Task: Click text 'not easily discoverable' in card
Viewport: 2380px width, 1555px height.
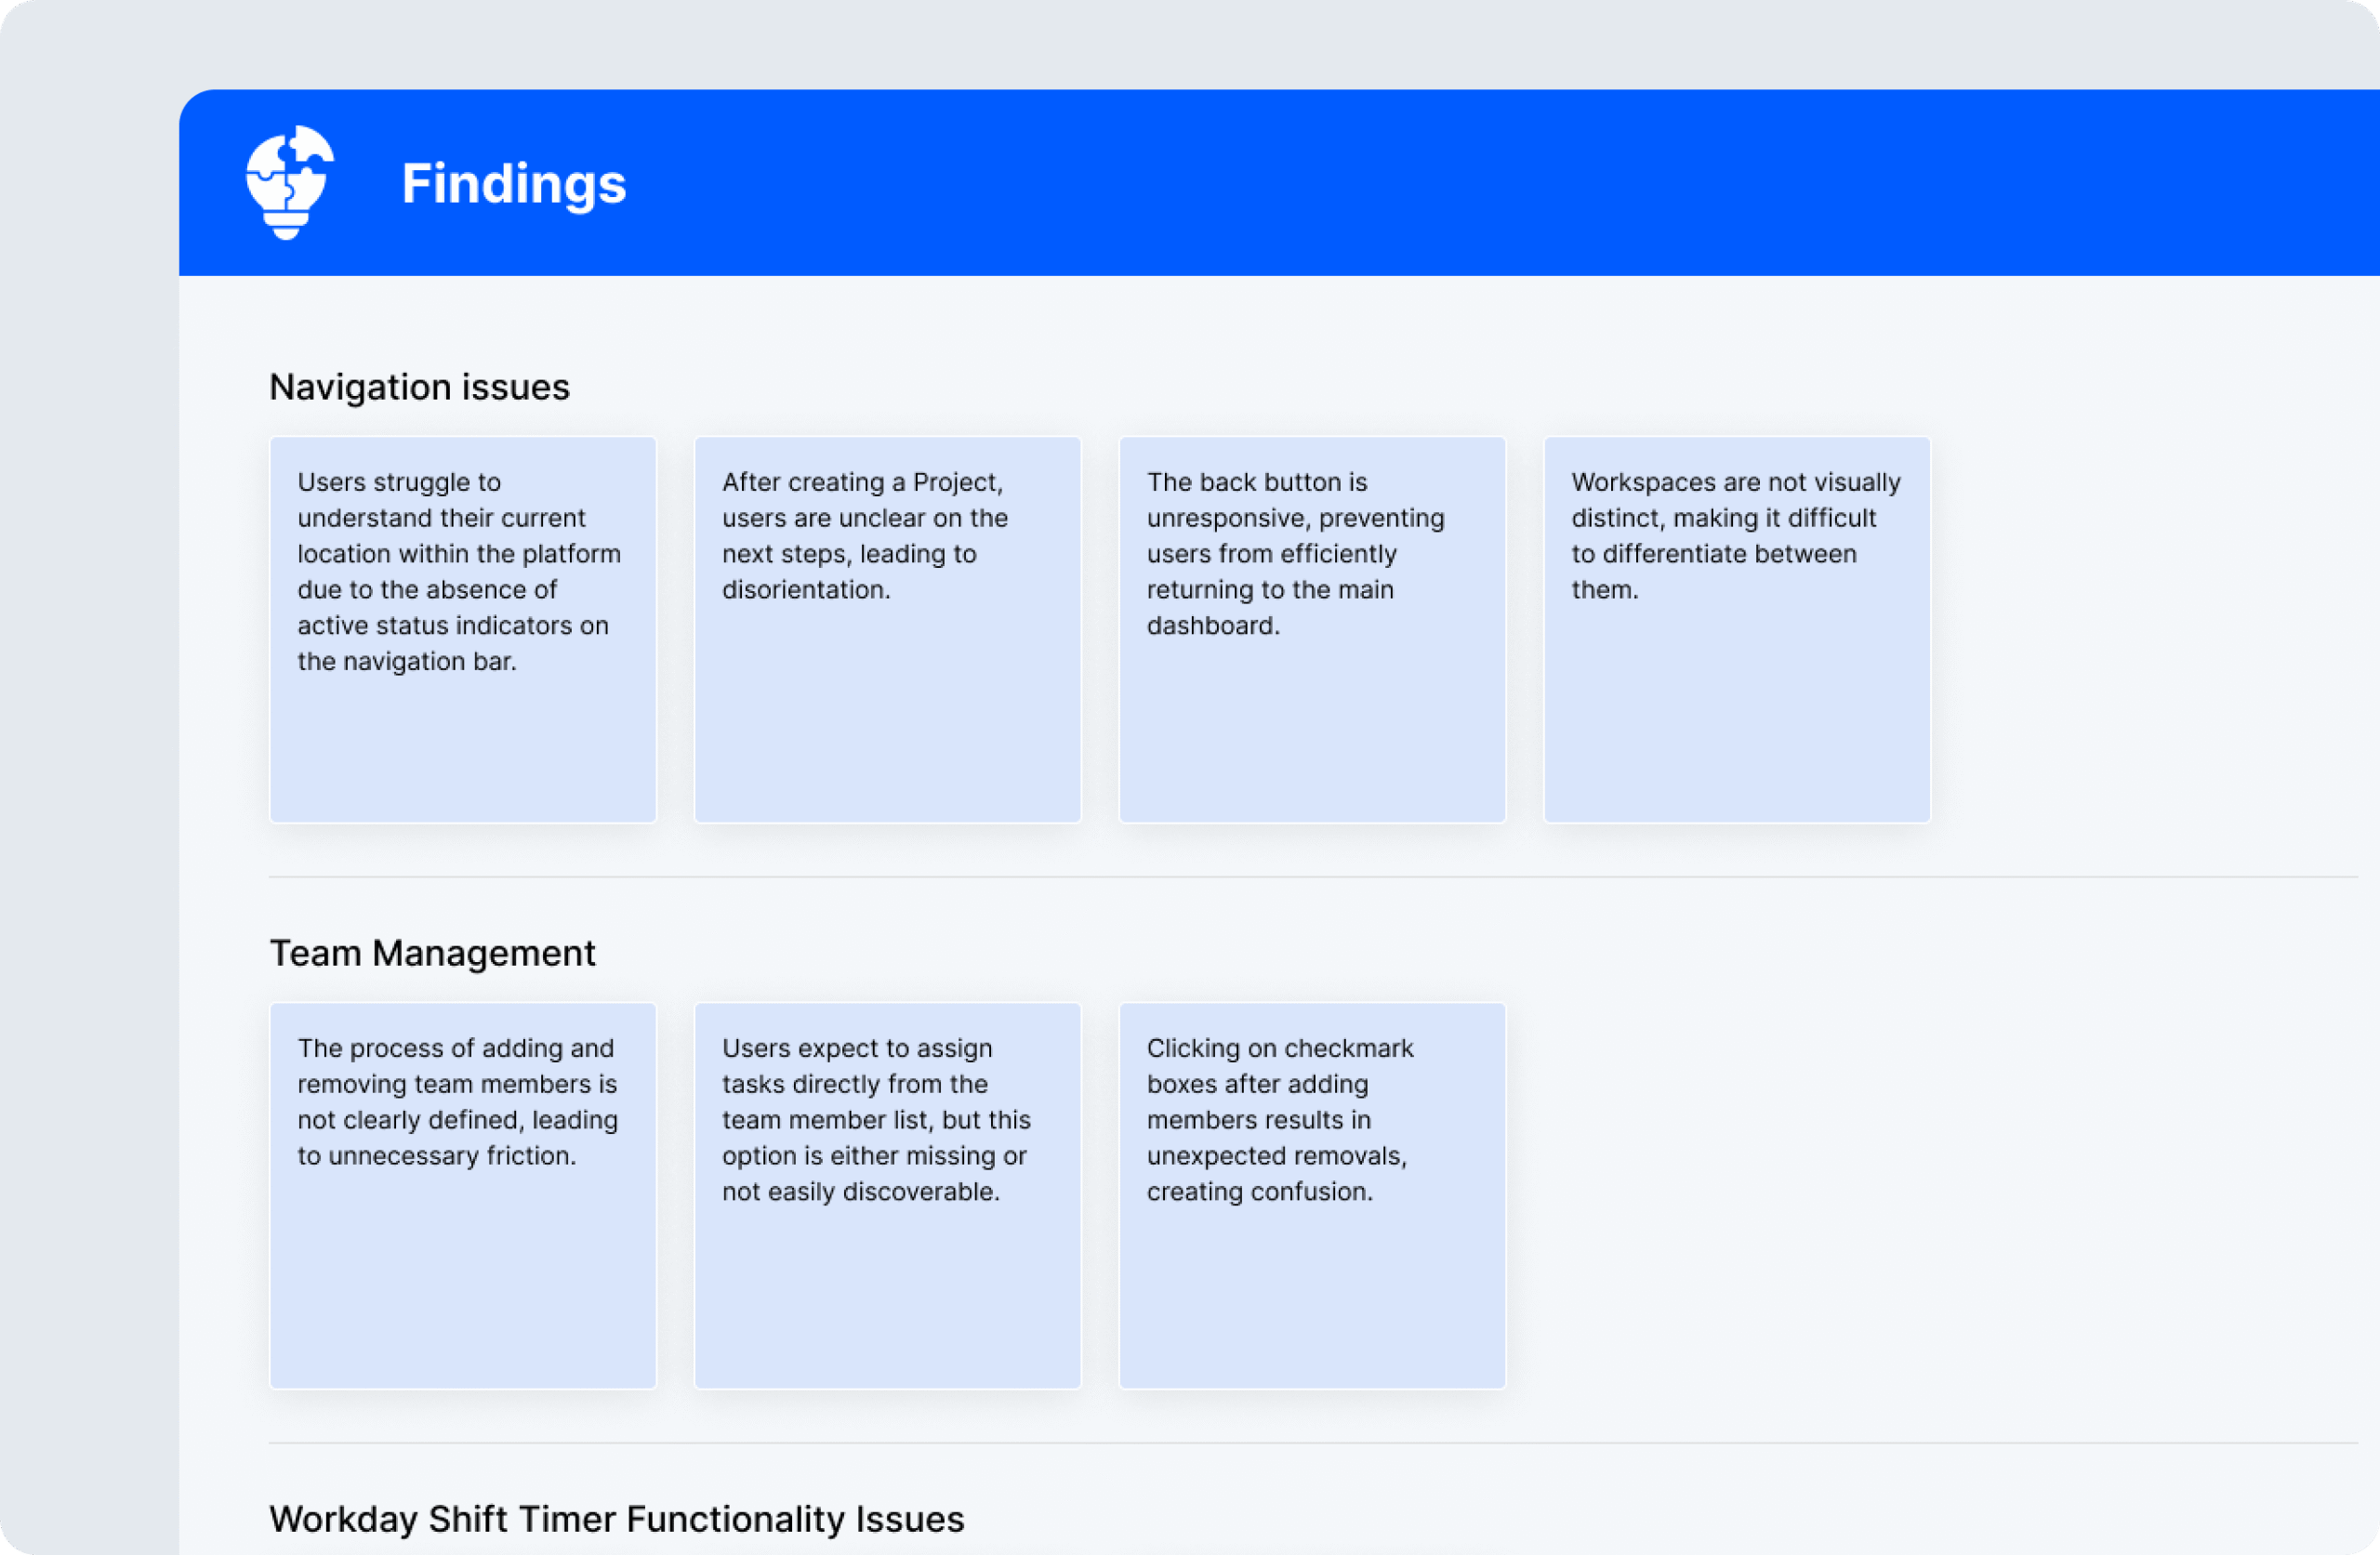Action: tap(861, 1192)
